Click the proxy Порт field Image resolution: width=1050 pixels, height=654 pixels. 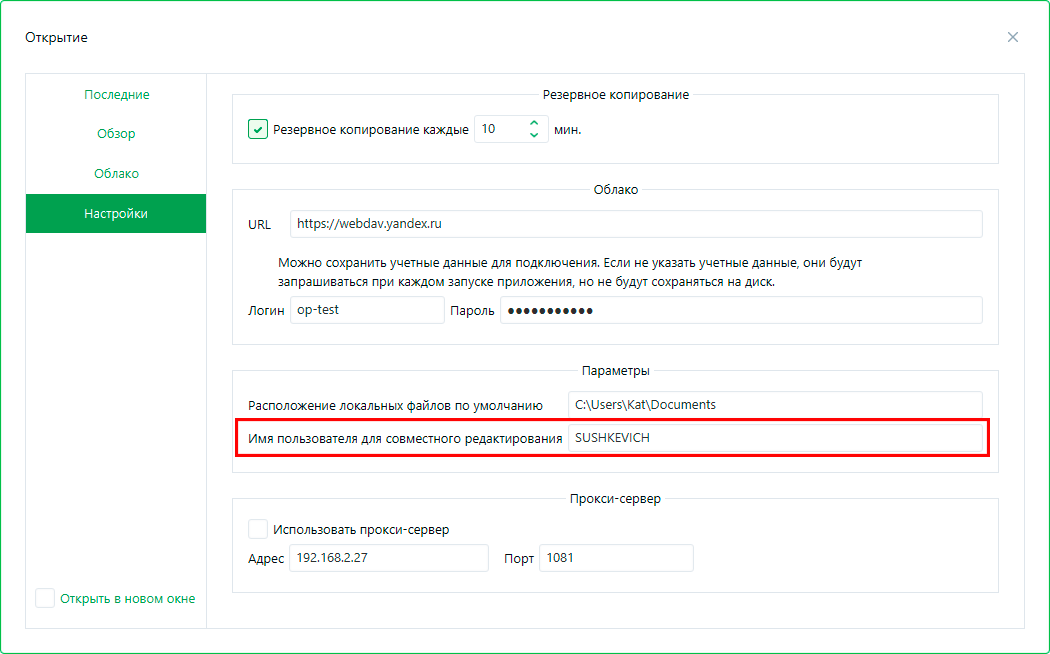615,558
